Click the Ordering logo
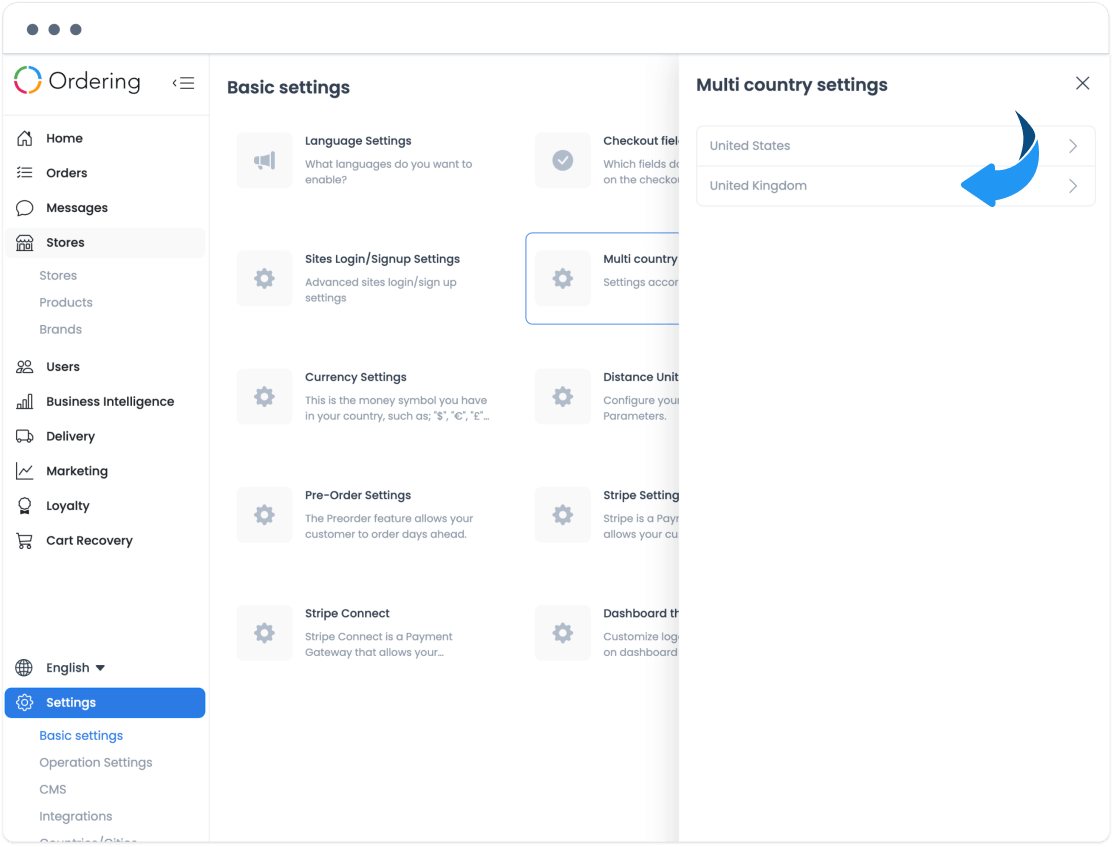This screenshot has width=1113, height=847. coord(77,80)
